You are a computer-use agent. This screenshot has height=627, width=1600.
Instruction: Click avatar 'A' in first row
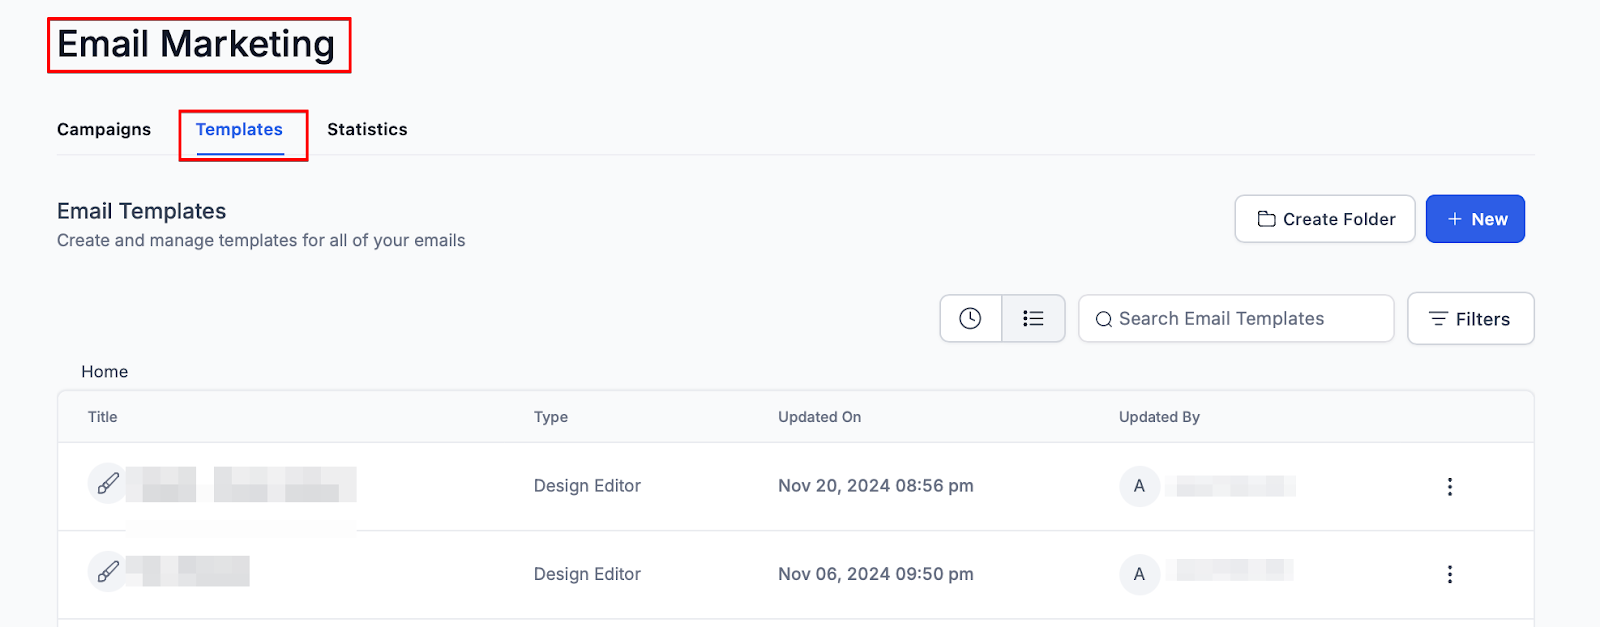click(1139, 486)
